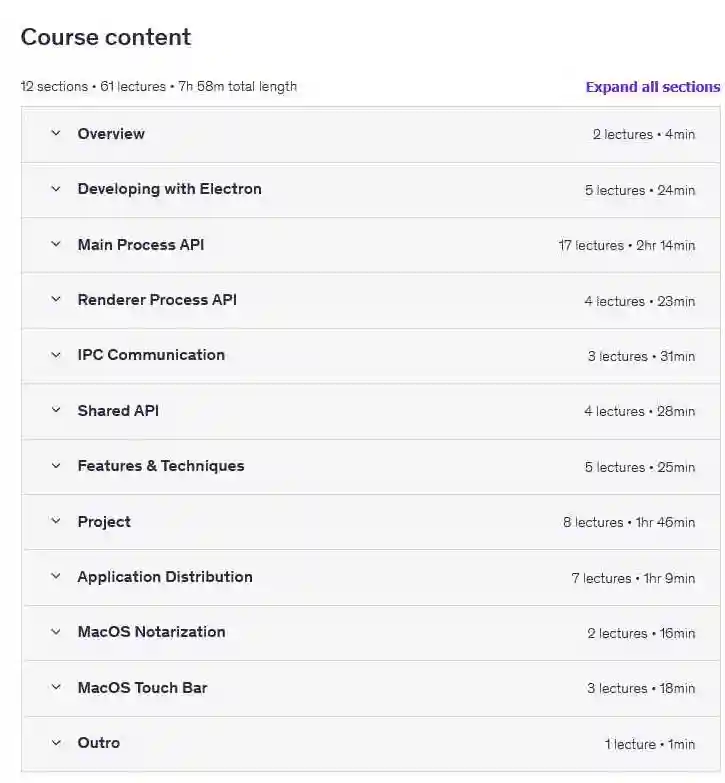Select the Main Process API title
Image resolution: width=725 pixels, height=783 pixels.
coord(141,244)
